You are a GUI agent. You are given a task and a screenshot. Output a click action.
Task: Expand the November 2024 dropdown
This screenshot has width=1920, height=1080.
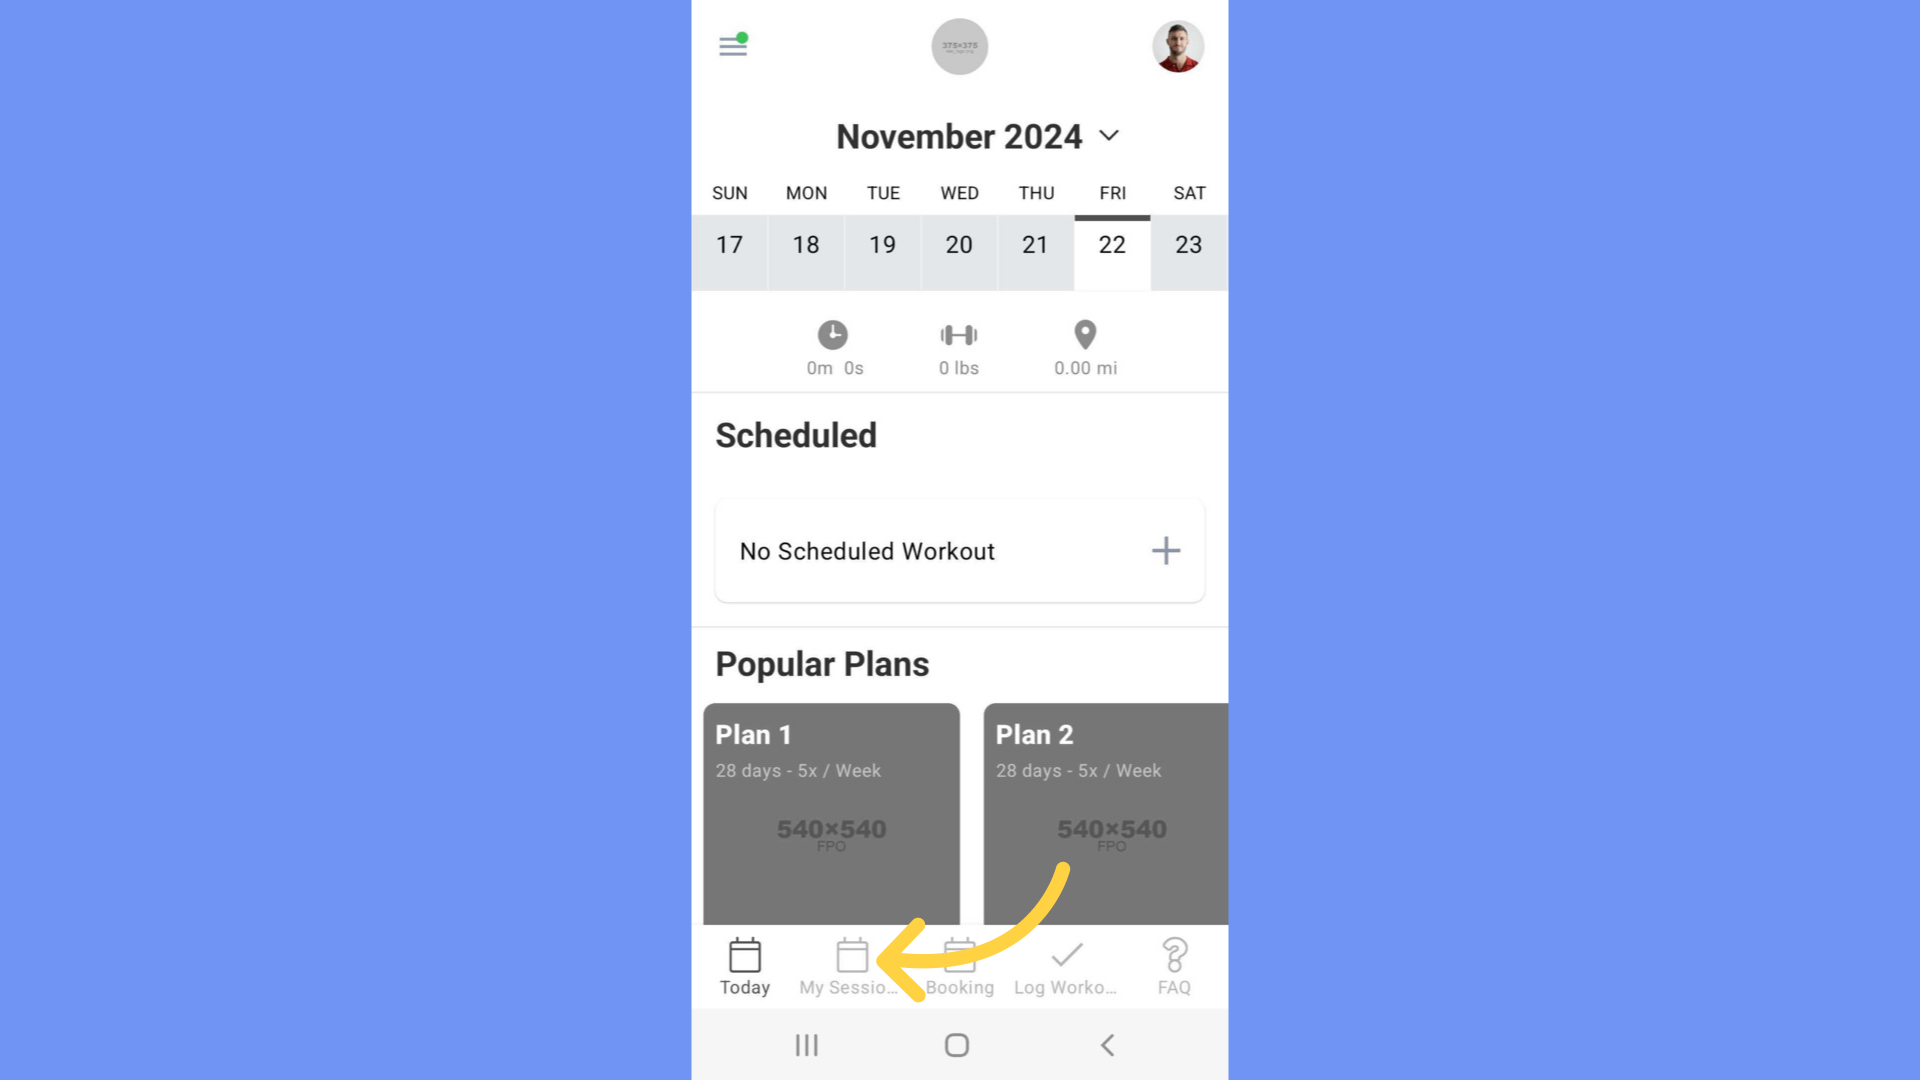point(1110,136)
